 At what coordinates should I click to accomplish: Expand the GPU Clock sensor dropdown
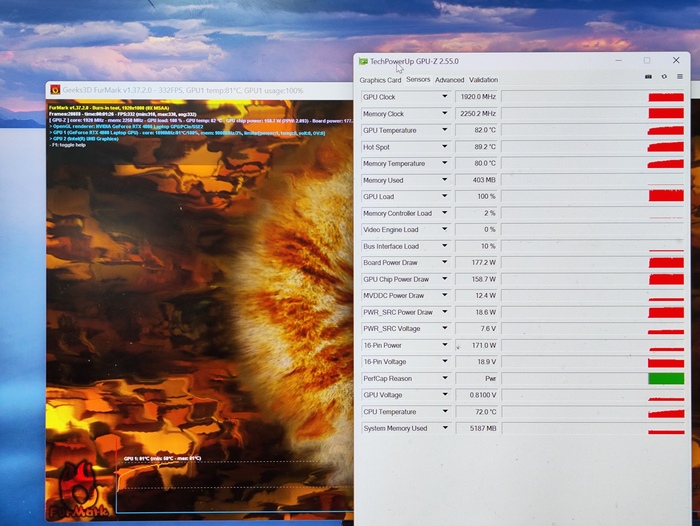click(x=445, y=97)
